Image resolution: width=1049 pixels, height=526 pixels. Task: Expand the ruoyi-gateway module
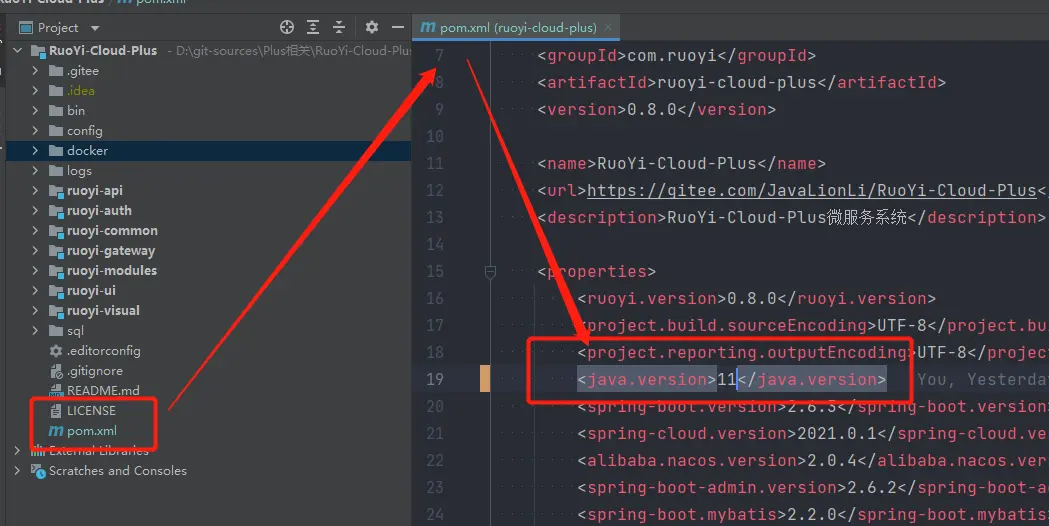point(35,251)
